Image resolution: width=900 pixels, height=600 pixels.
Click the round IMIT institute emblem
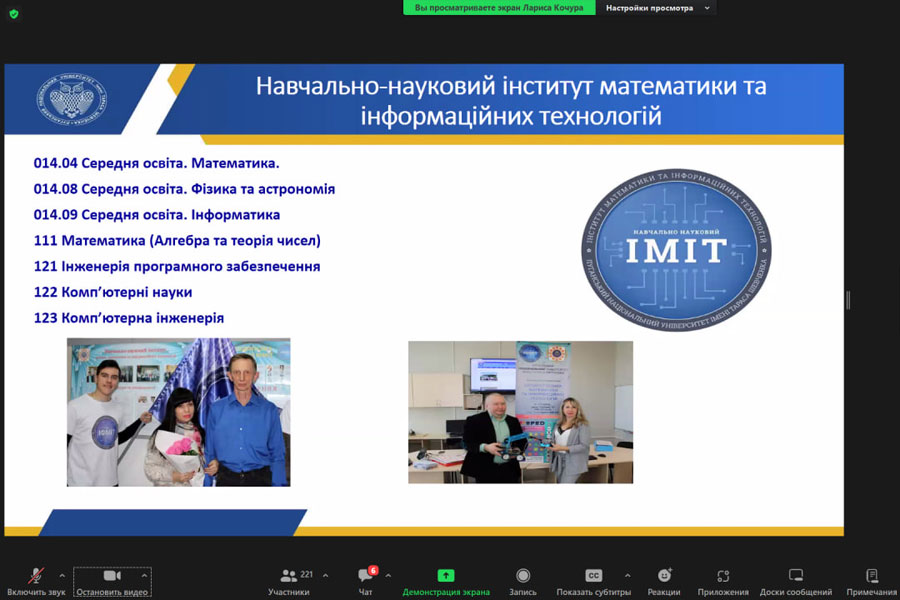point(676,250)
